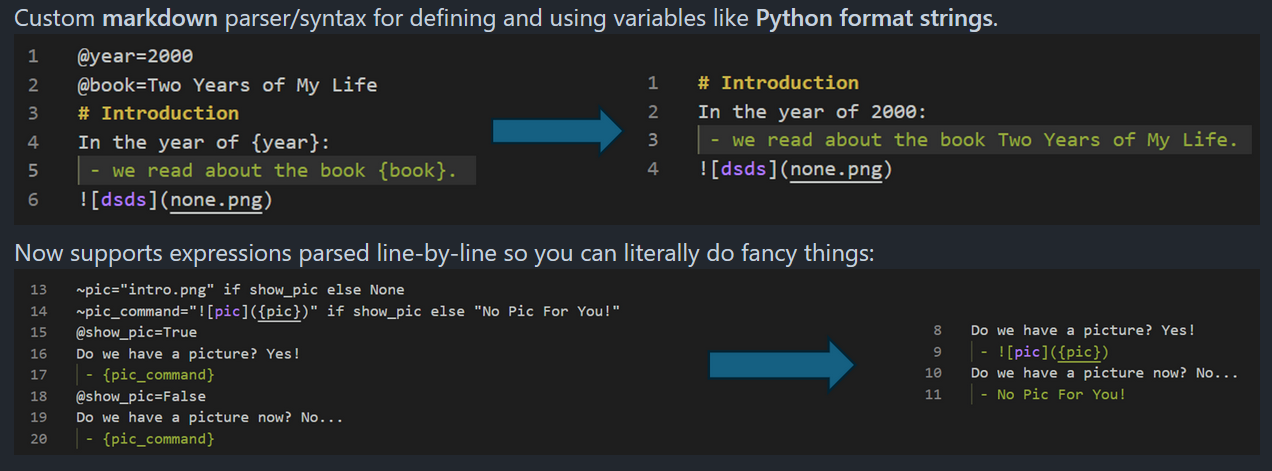Click line number 20 in the gutter

[38, 439]
